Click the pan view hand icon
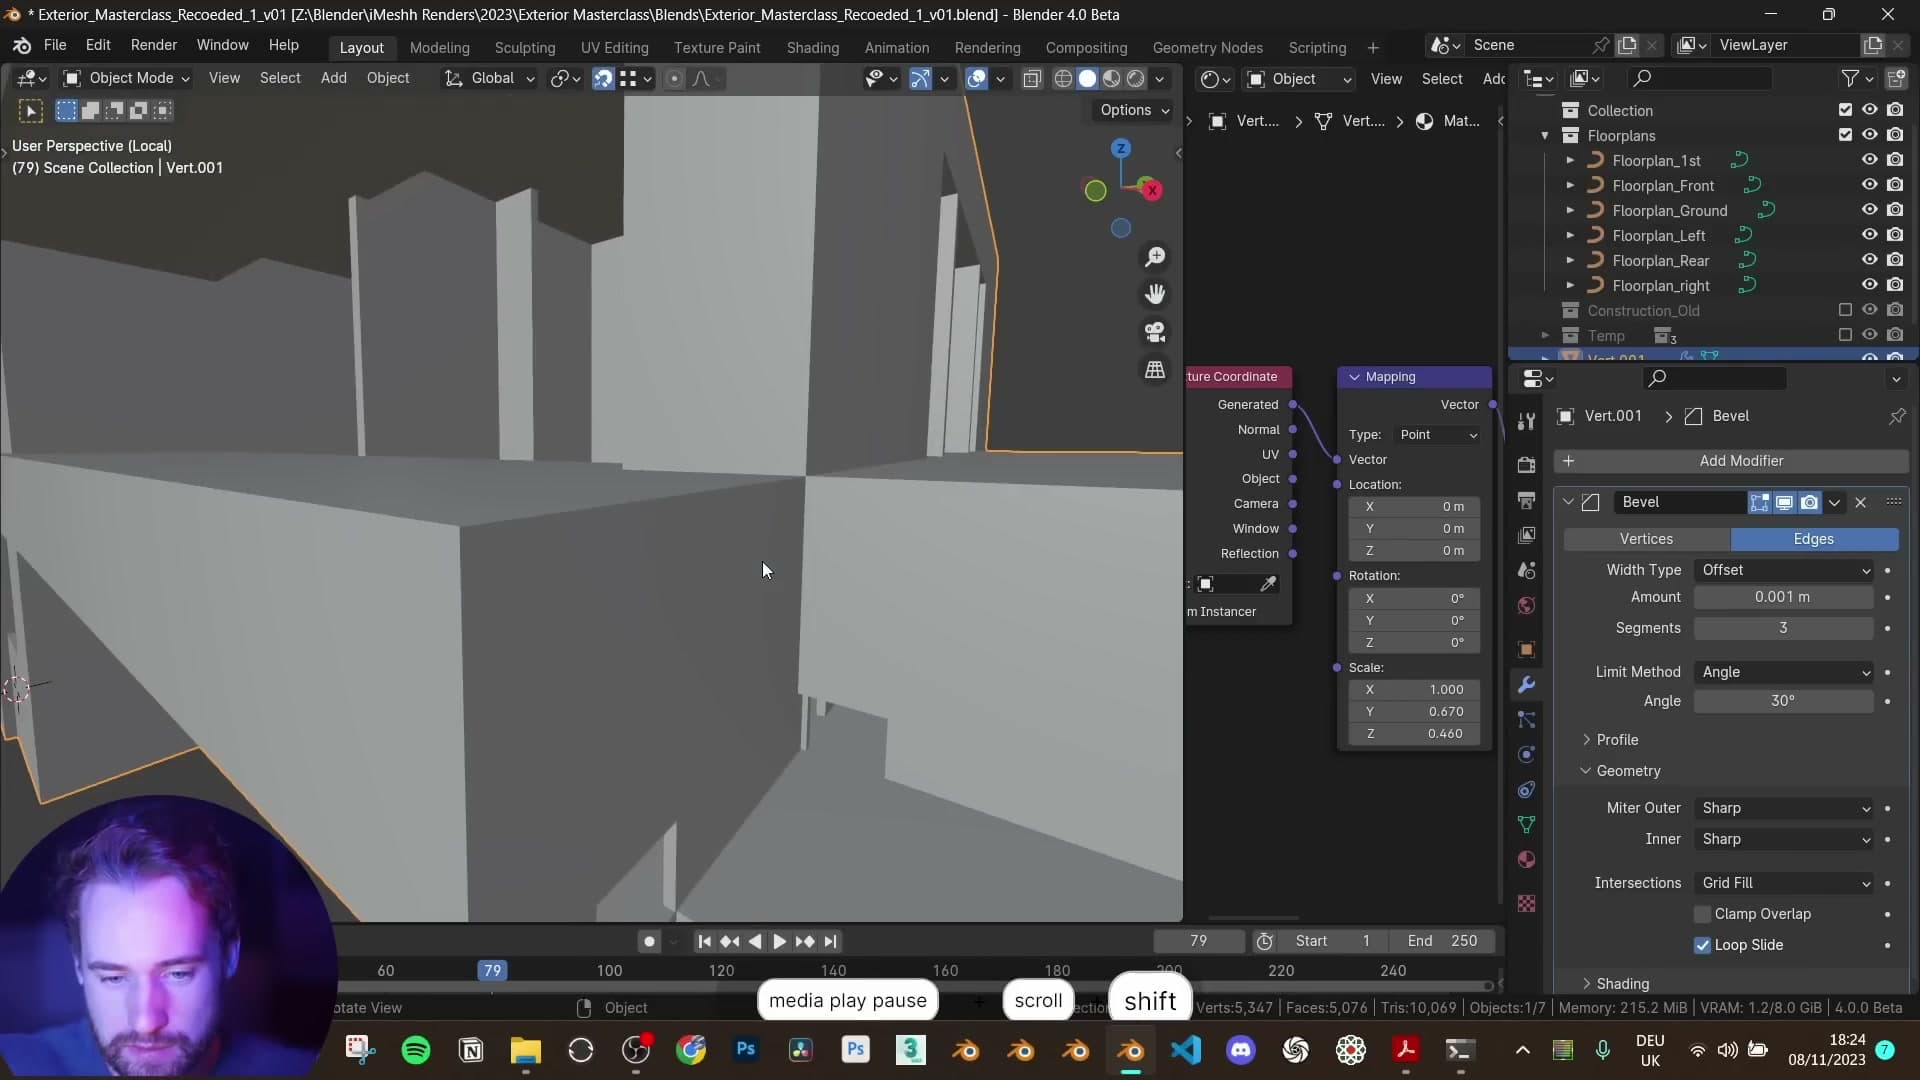This screenshot has height=1080, width=1920. (x=1155, y=294)
